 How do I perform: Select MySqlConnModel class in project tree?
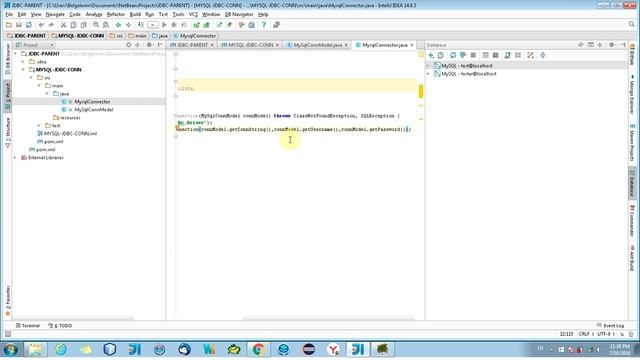click(93, 110)
